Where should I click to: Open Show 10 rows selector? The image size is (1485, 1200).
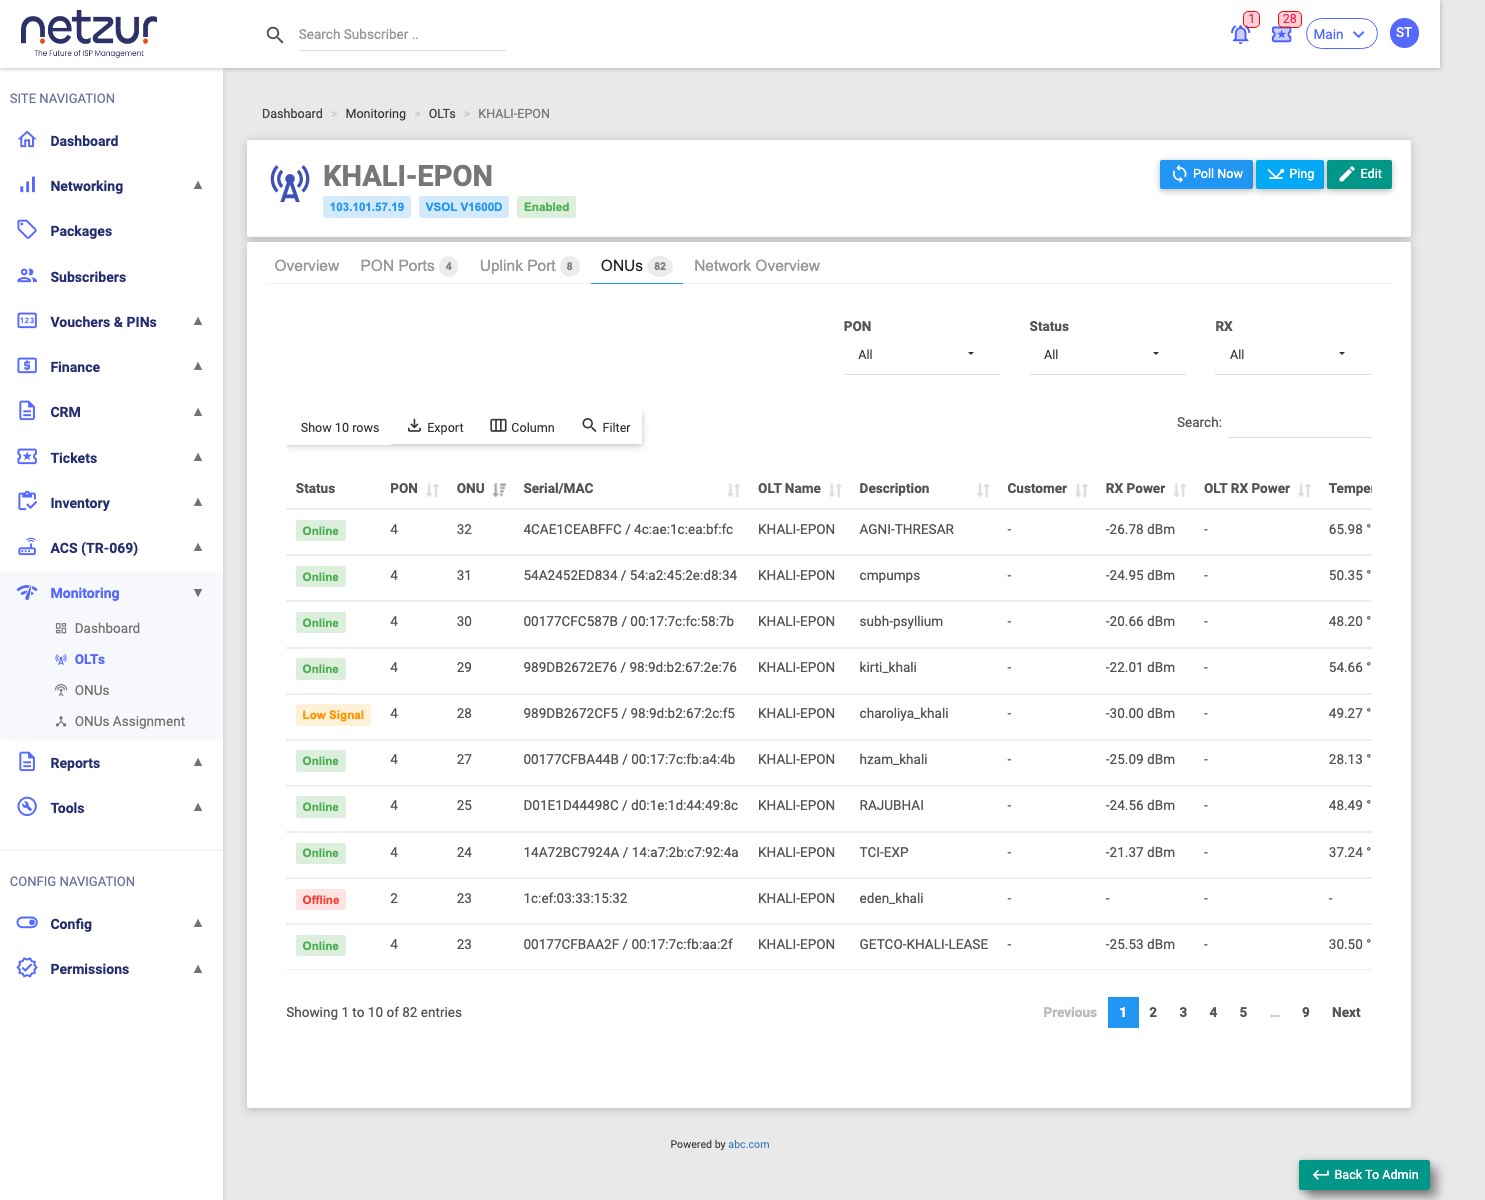pyautogui.click(x=340, y=427)
